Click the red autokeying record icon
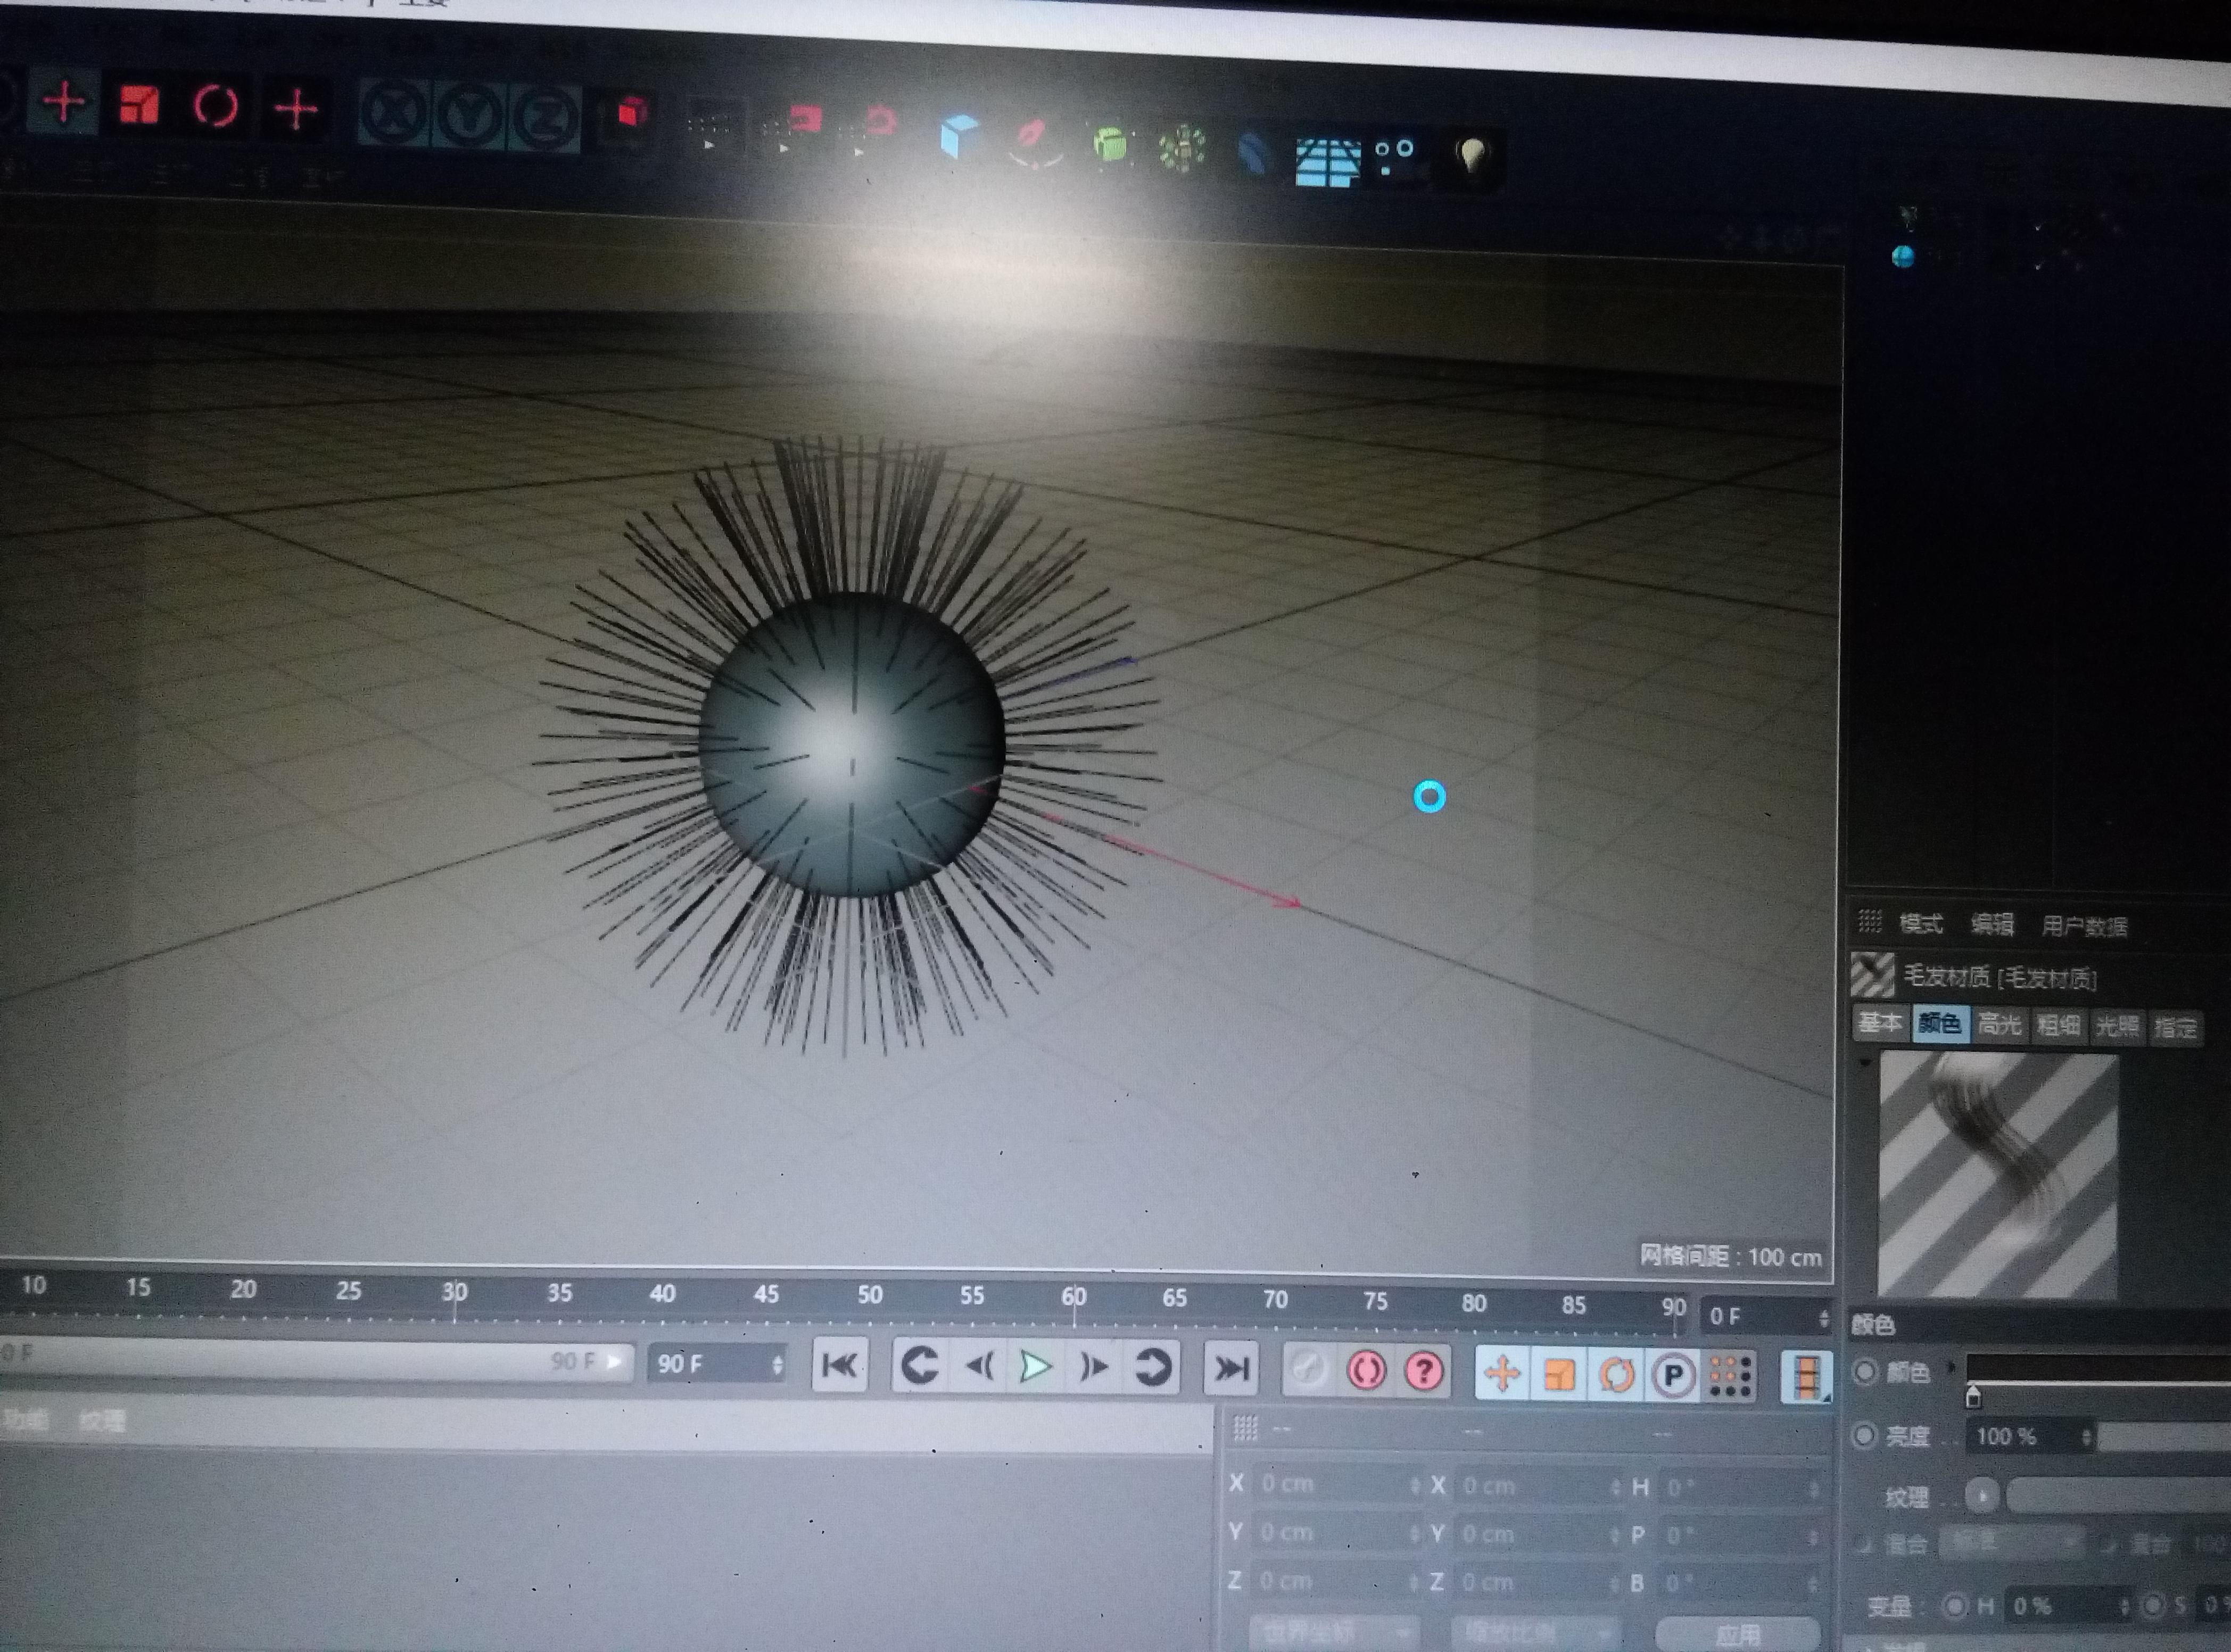The image size is (2231, 1652). 1366,1370
